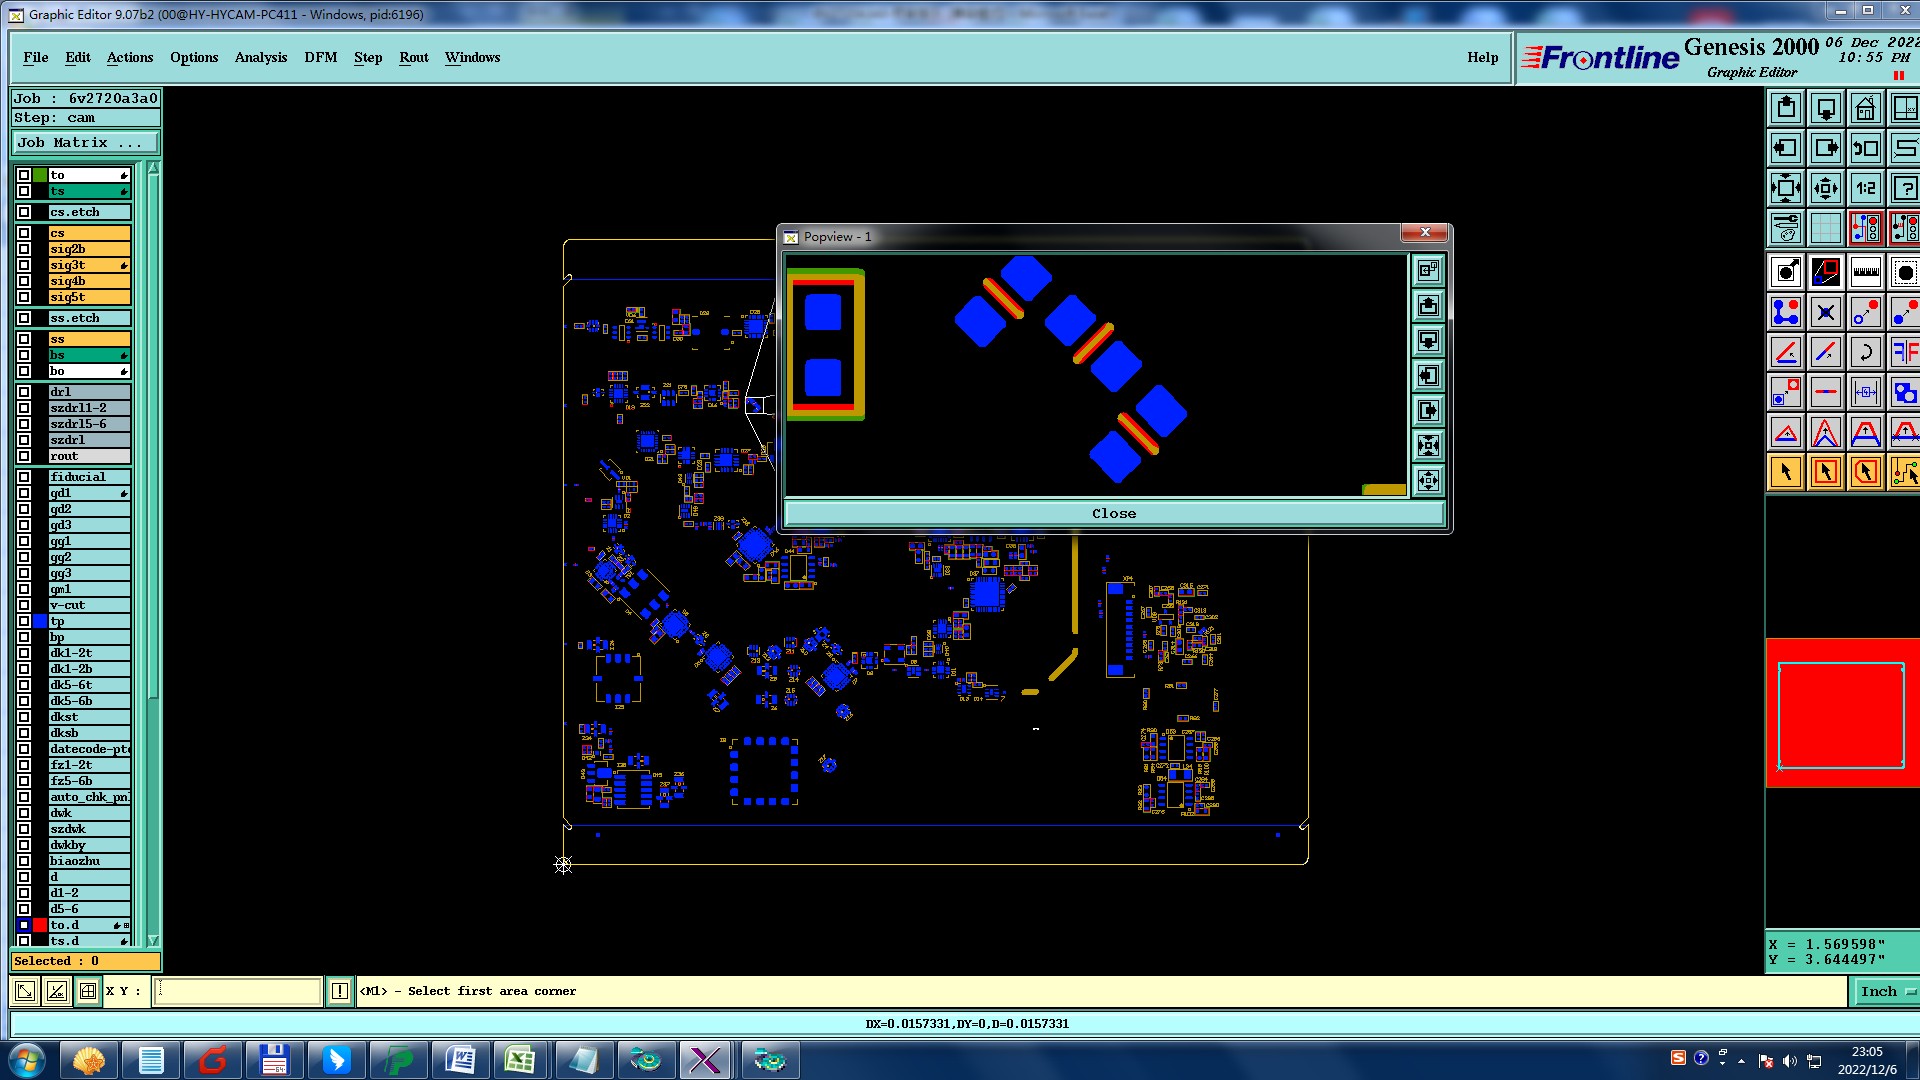Viewport: 1920px width, 1080px height.
Task: Open the Actions menu
Action: [130, 57]
